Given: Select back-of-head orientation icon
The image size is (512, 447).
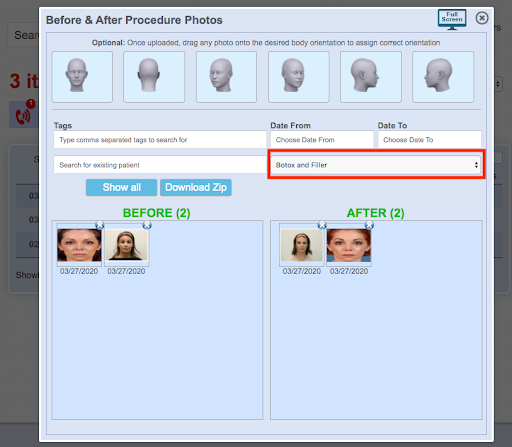Looking at the screenshot, I should pos(154,77).
